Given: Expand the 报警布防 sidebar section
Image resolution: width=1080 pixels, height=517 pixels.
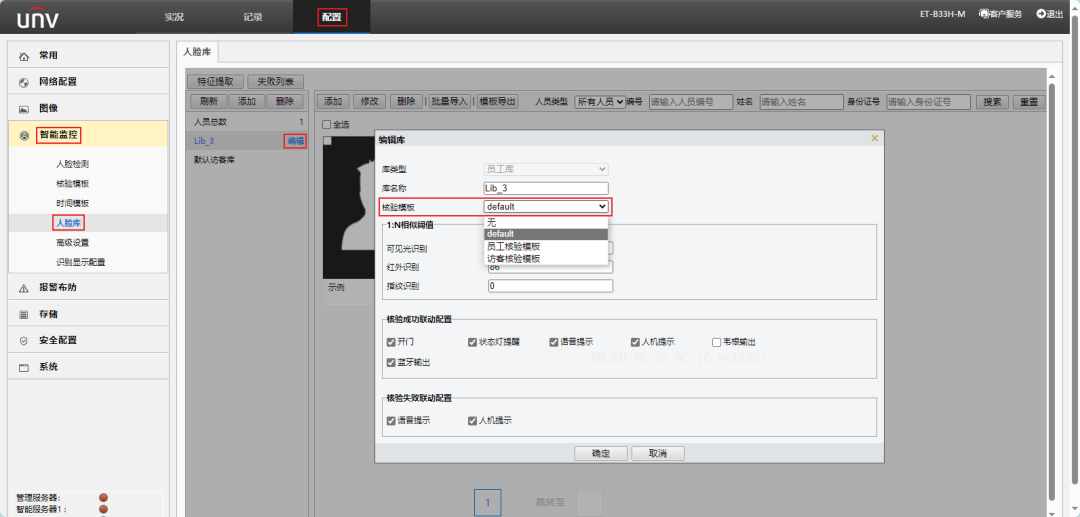Looking at the screenshot, I should 88,288.
